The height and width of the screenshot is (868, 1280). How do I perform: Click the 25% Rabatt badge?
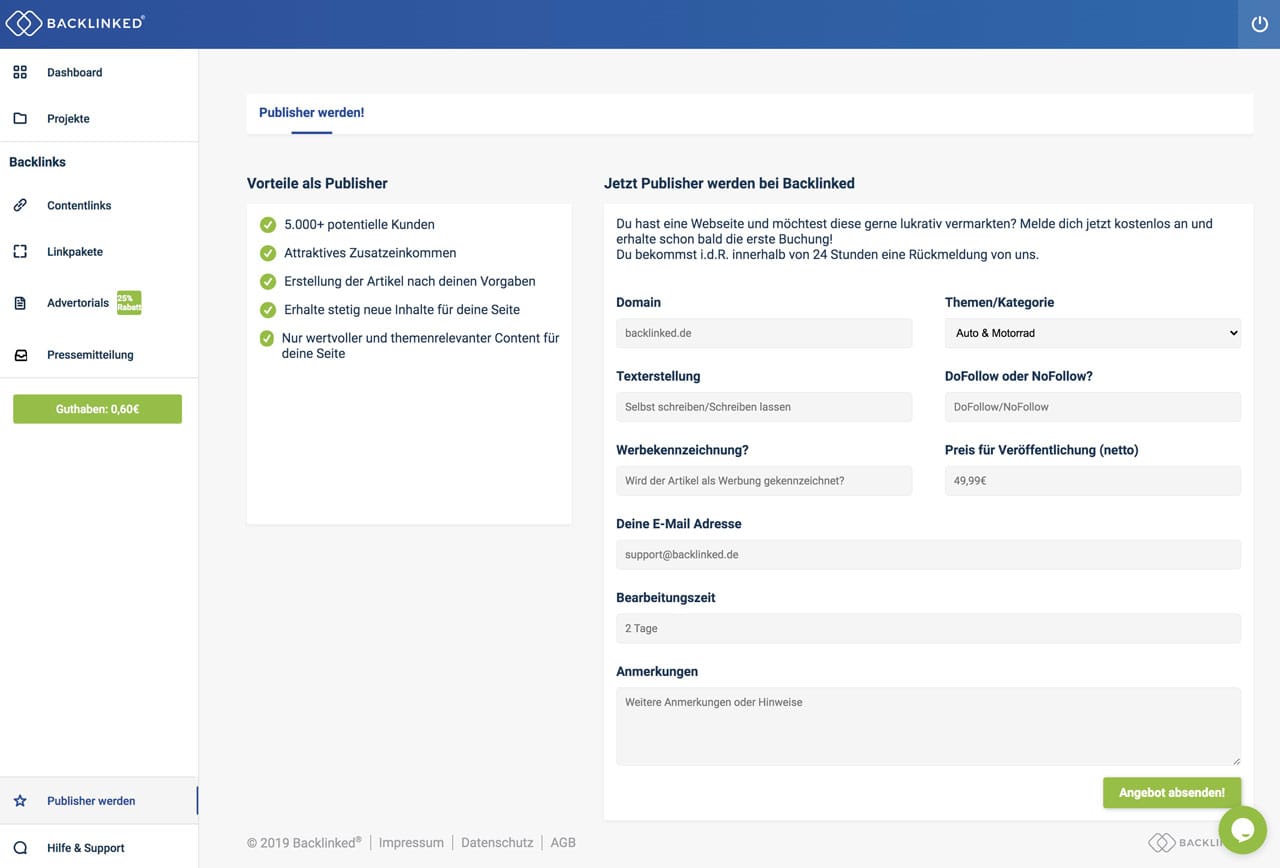coord(129,303)
